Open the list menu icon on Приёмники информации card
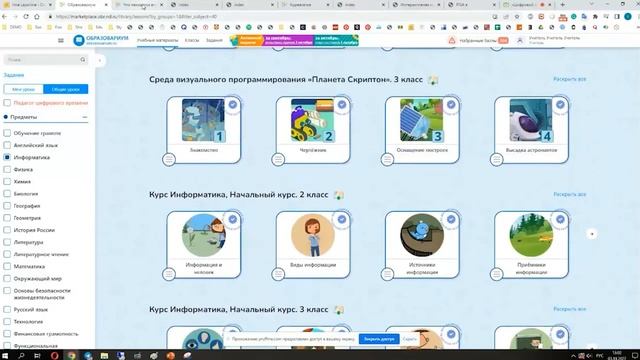This screenshot has height=360, width=640. 497,274
